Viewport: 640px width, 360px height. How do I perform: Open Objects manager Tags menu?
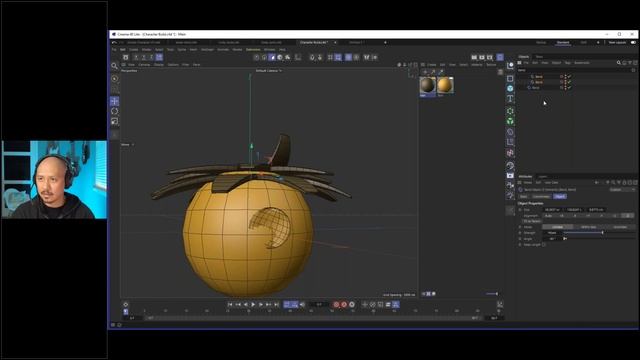click(567, 63)
